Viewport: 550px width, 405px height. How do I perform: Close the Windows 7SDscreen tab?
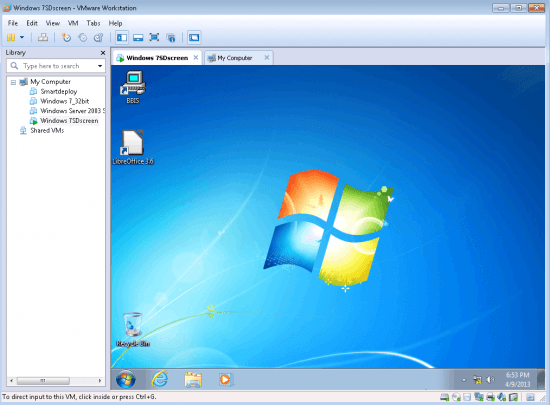click(196, 58)
